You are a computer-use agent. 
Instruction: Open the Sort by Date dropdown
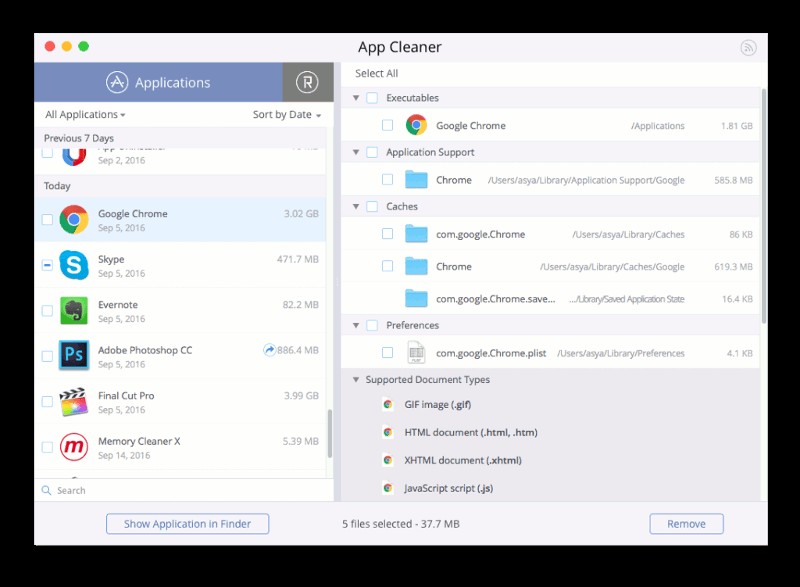click(x=287, y=114)
